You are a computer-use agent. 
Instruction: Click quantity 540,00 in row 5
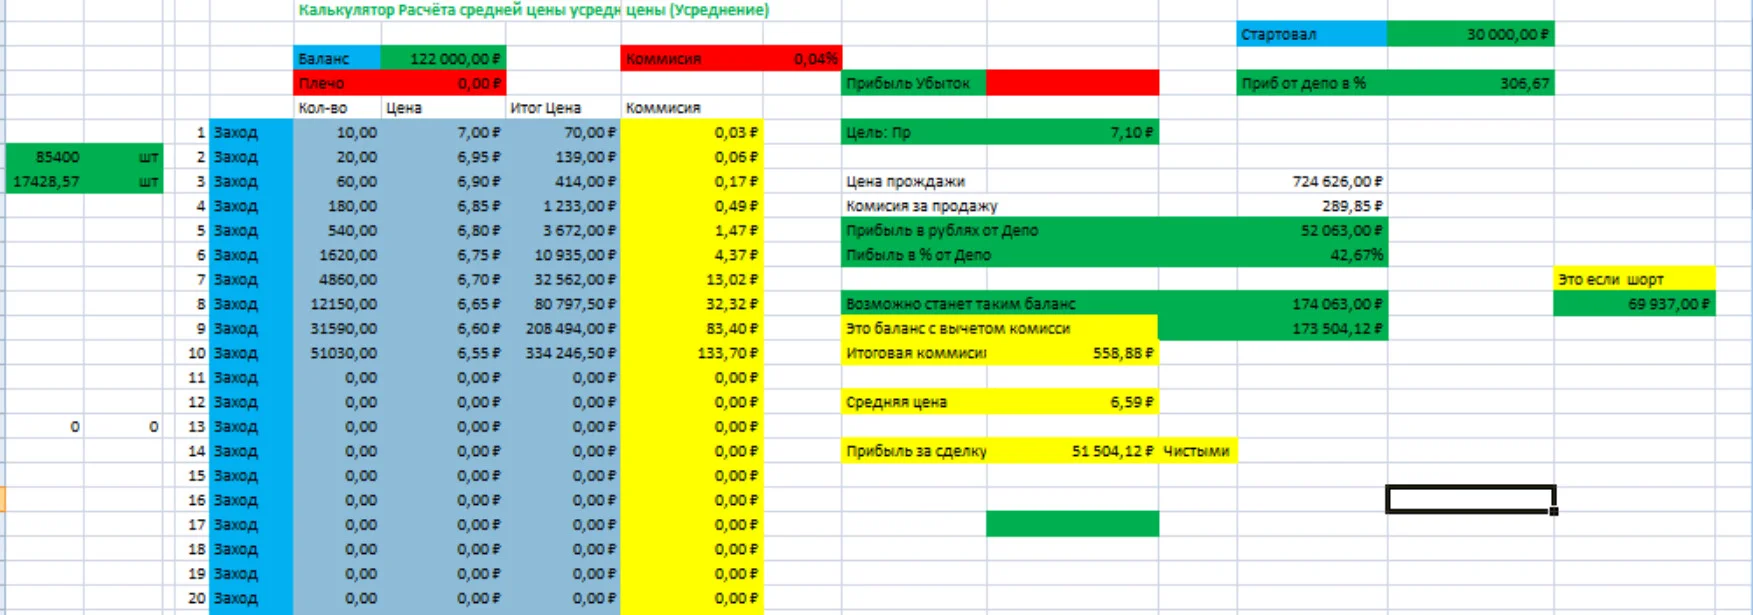[337, 231]
